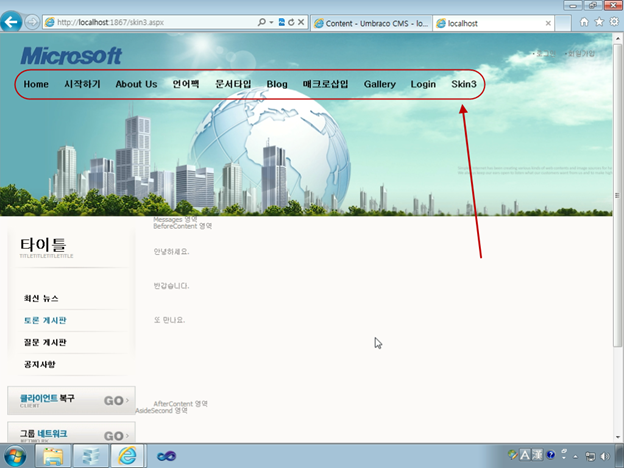Click the vertical scrollbar thumb
The width and height of the screenshot is (624, 468).
pyautogui.click(x=618, y=195)
